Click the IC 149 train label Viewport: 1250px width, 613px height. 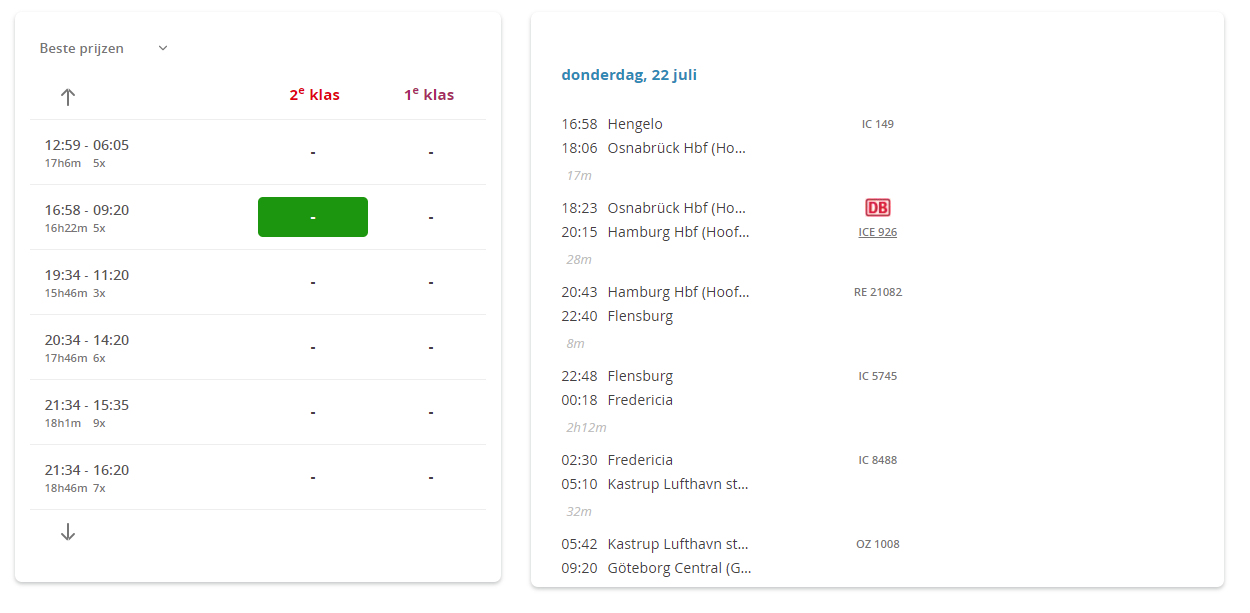tap(877, 124)
